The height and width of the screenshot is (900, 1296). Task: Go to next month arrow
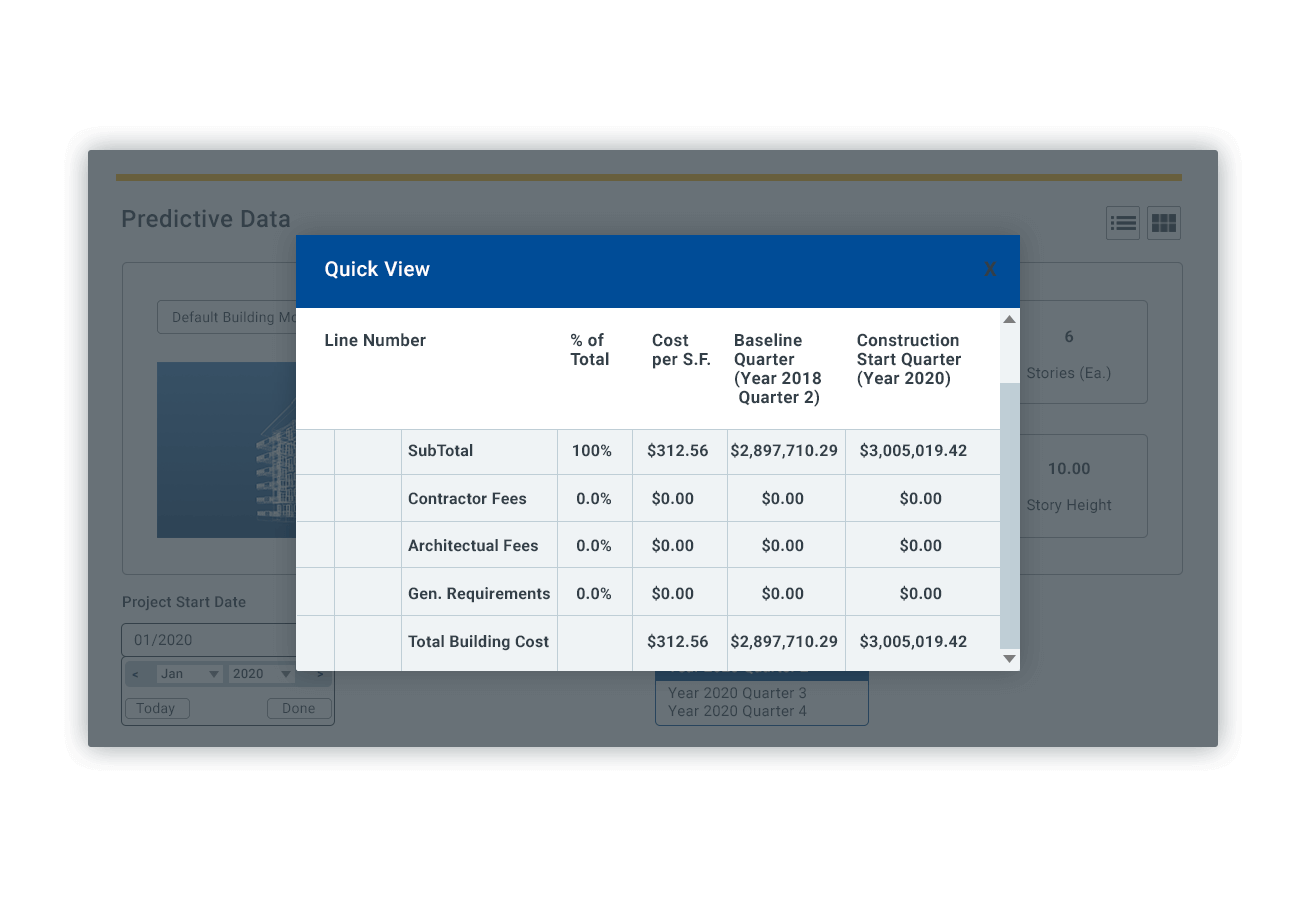[x=320, y=674]
